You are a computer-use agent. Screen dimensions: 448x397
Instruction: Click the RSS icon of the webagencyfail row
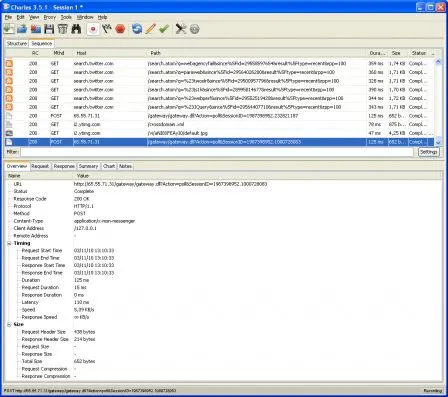click(x=9, y=63)
